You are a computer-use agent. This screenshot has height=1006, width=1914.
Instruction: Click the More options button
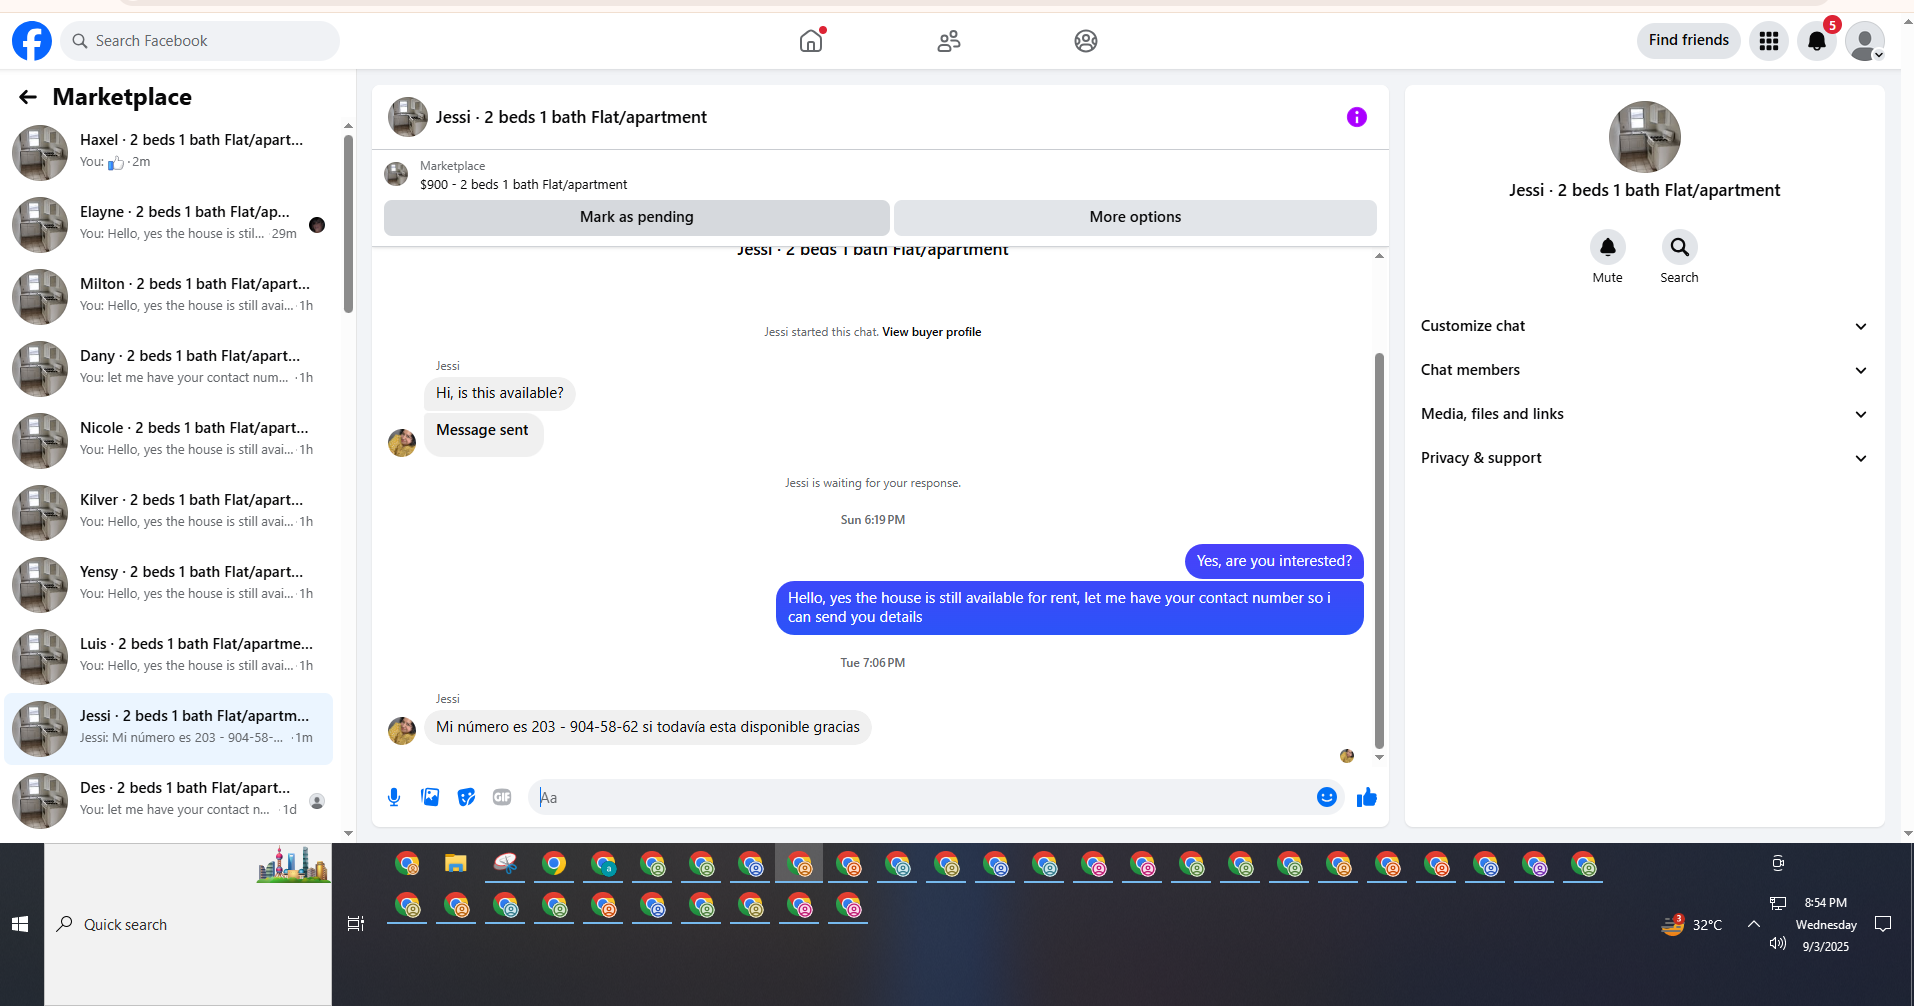point(1135,217)
